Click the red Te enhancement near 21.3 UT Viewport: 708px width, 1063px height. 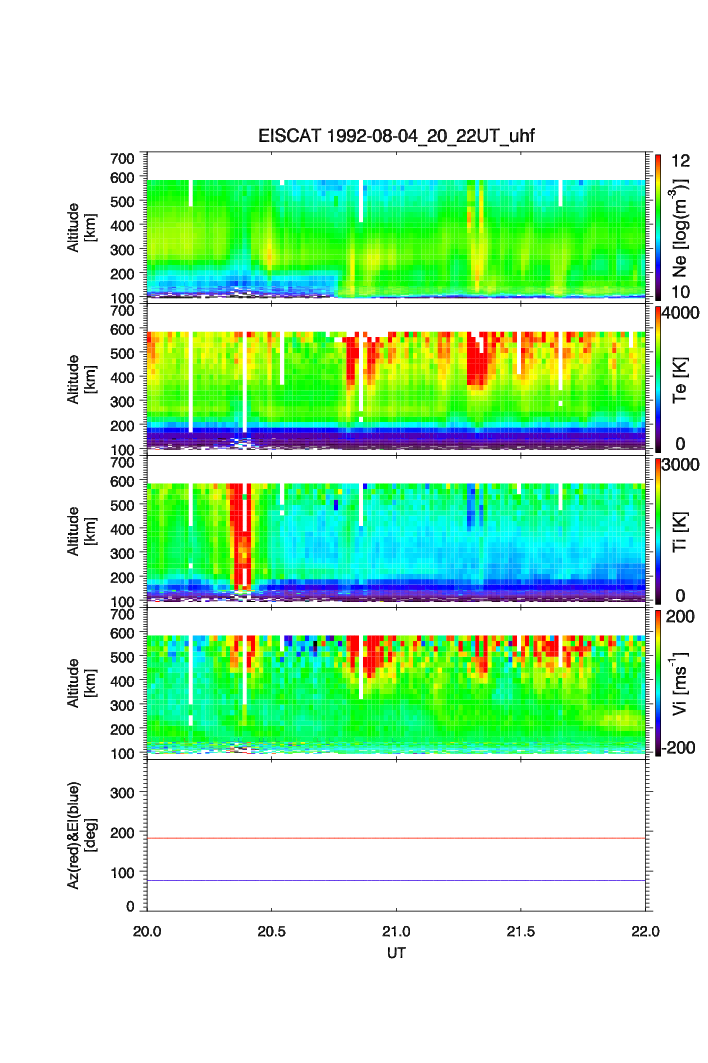pyautogui.click(x=478, y=361)
